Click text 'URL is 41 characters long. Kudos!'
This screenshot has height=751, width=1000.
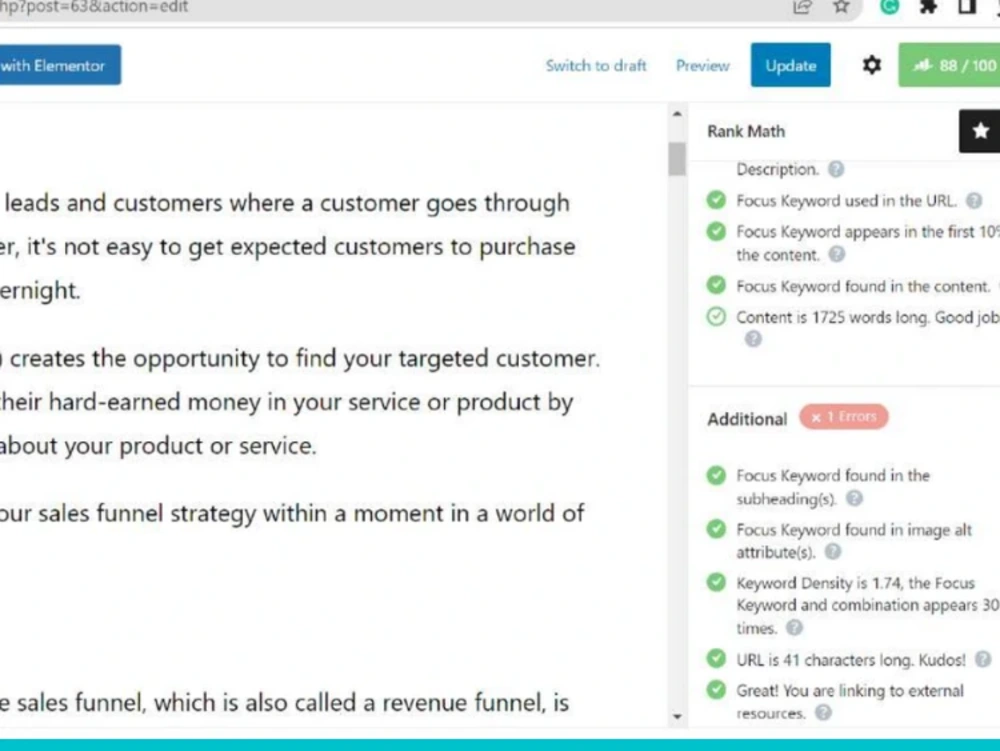(851, 660)
